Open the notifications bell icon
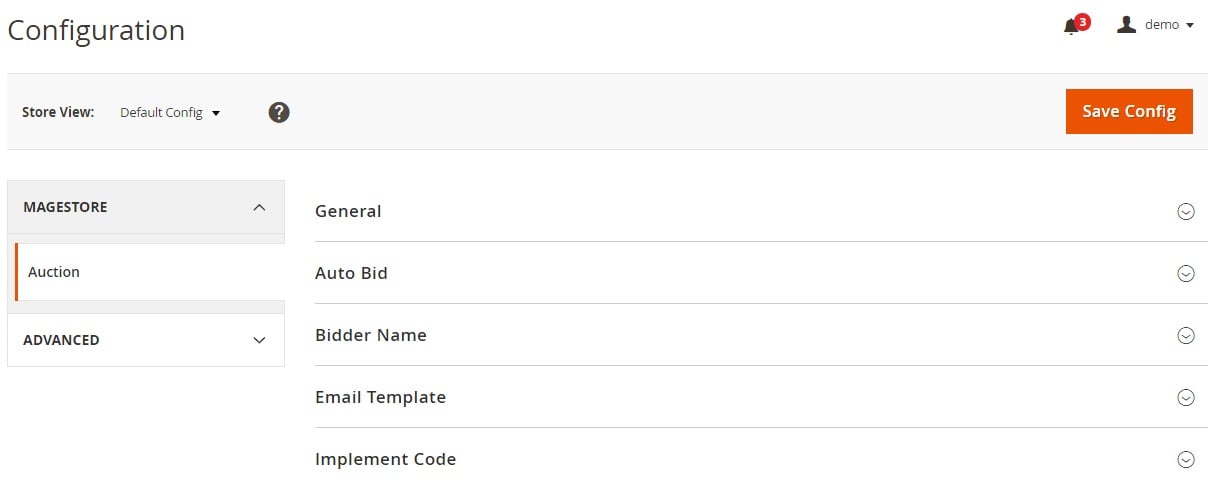The height and width of the screenshot is (489, 1219). [1072, 26]
